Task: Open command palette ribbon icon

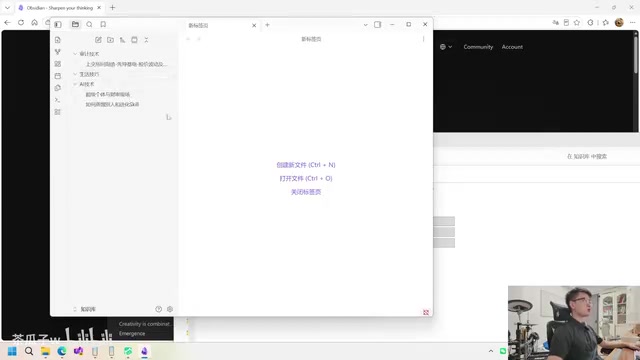Action: pyautogui.click(x=58, y=100)
